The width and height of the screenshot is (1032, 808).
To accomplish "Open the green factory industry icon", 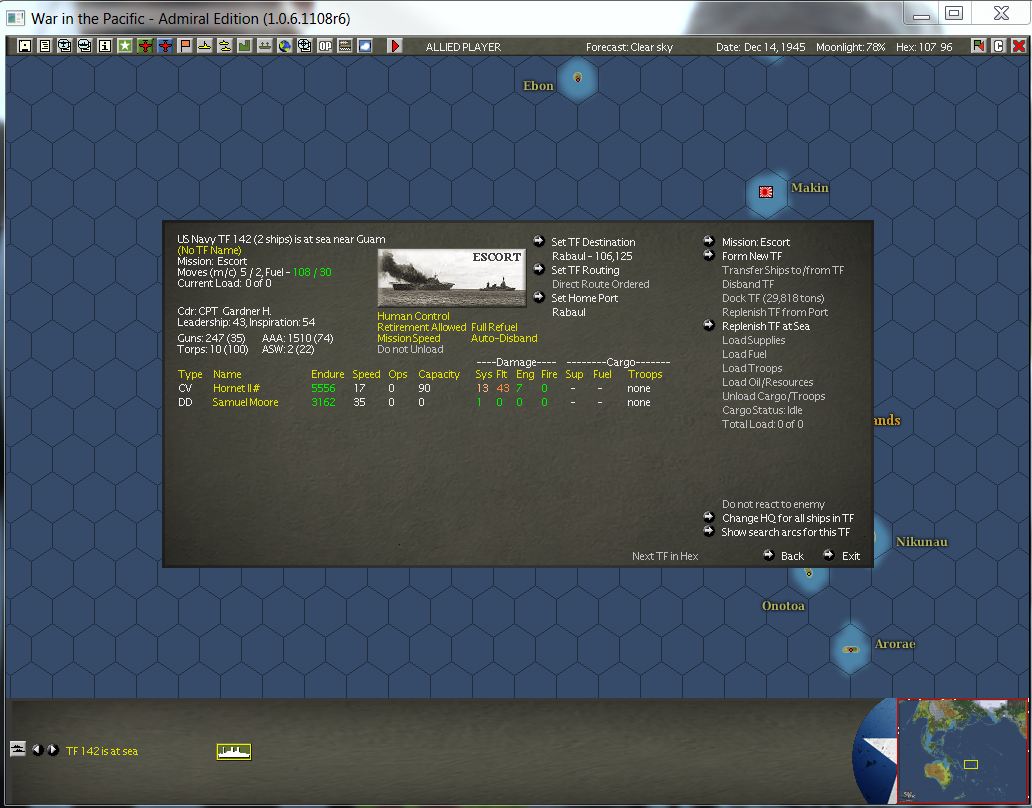I will 244,46.
